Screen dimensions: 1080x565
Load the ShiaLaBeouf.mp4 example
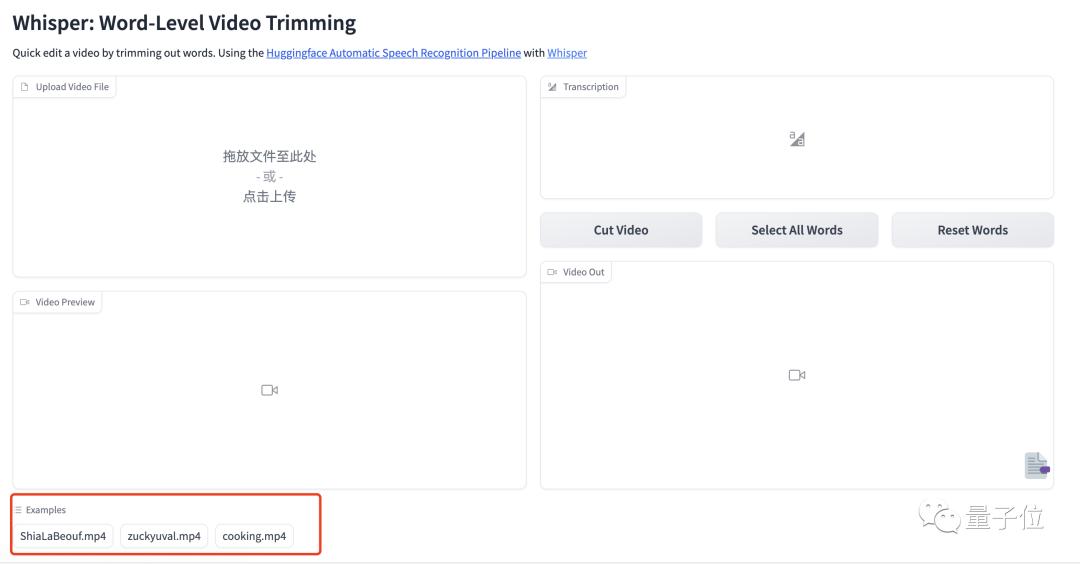(x=63, y=536)
